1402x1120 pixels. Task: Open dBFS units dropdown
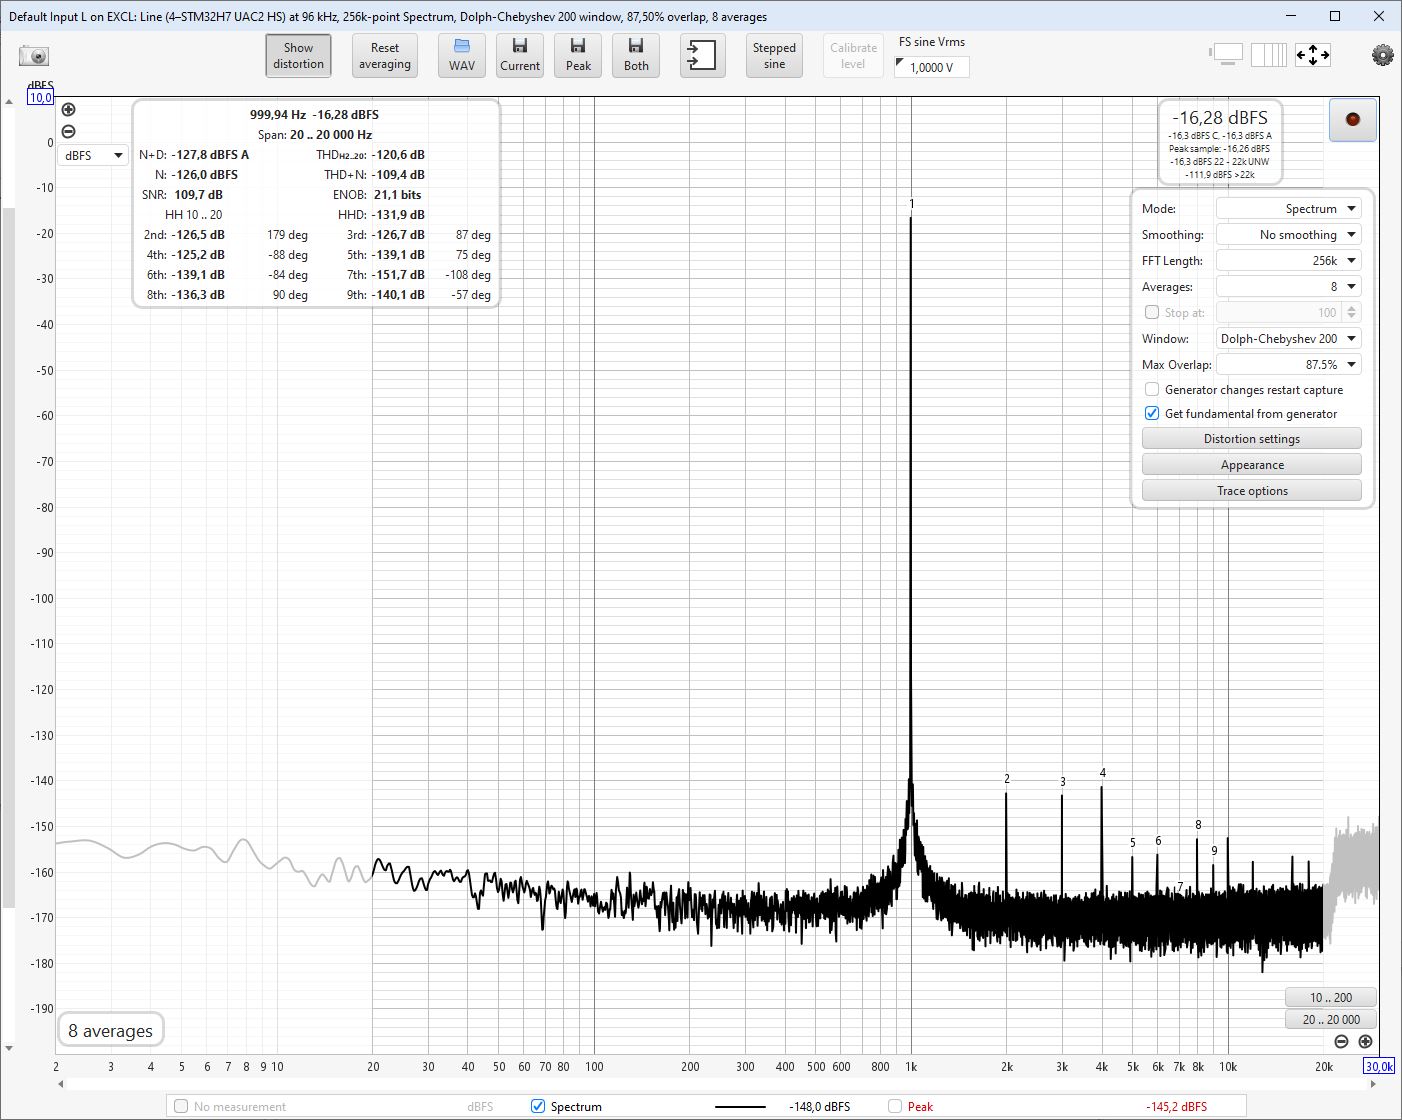pyautogui.click(x=93, y=155)
